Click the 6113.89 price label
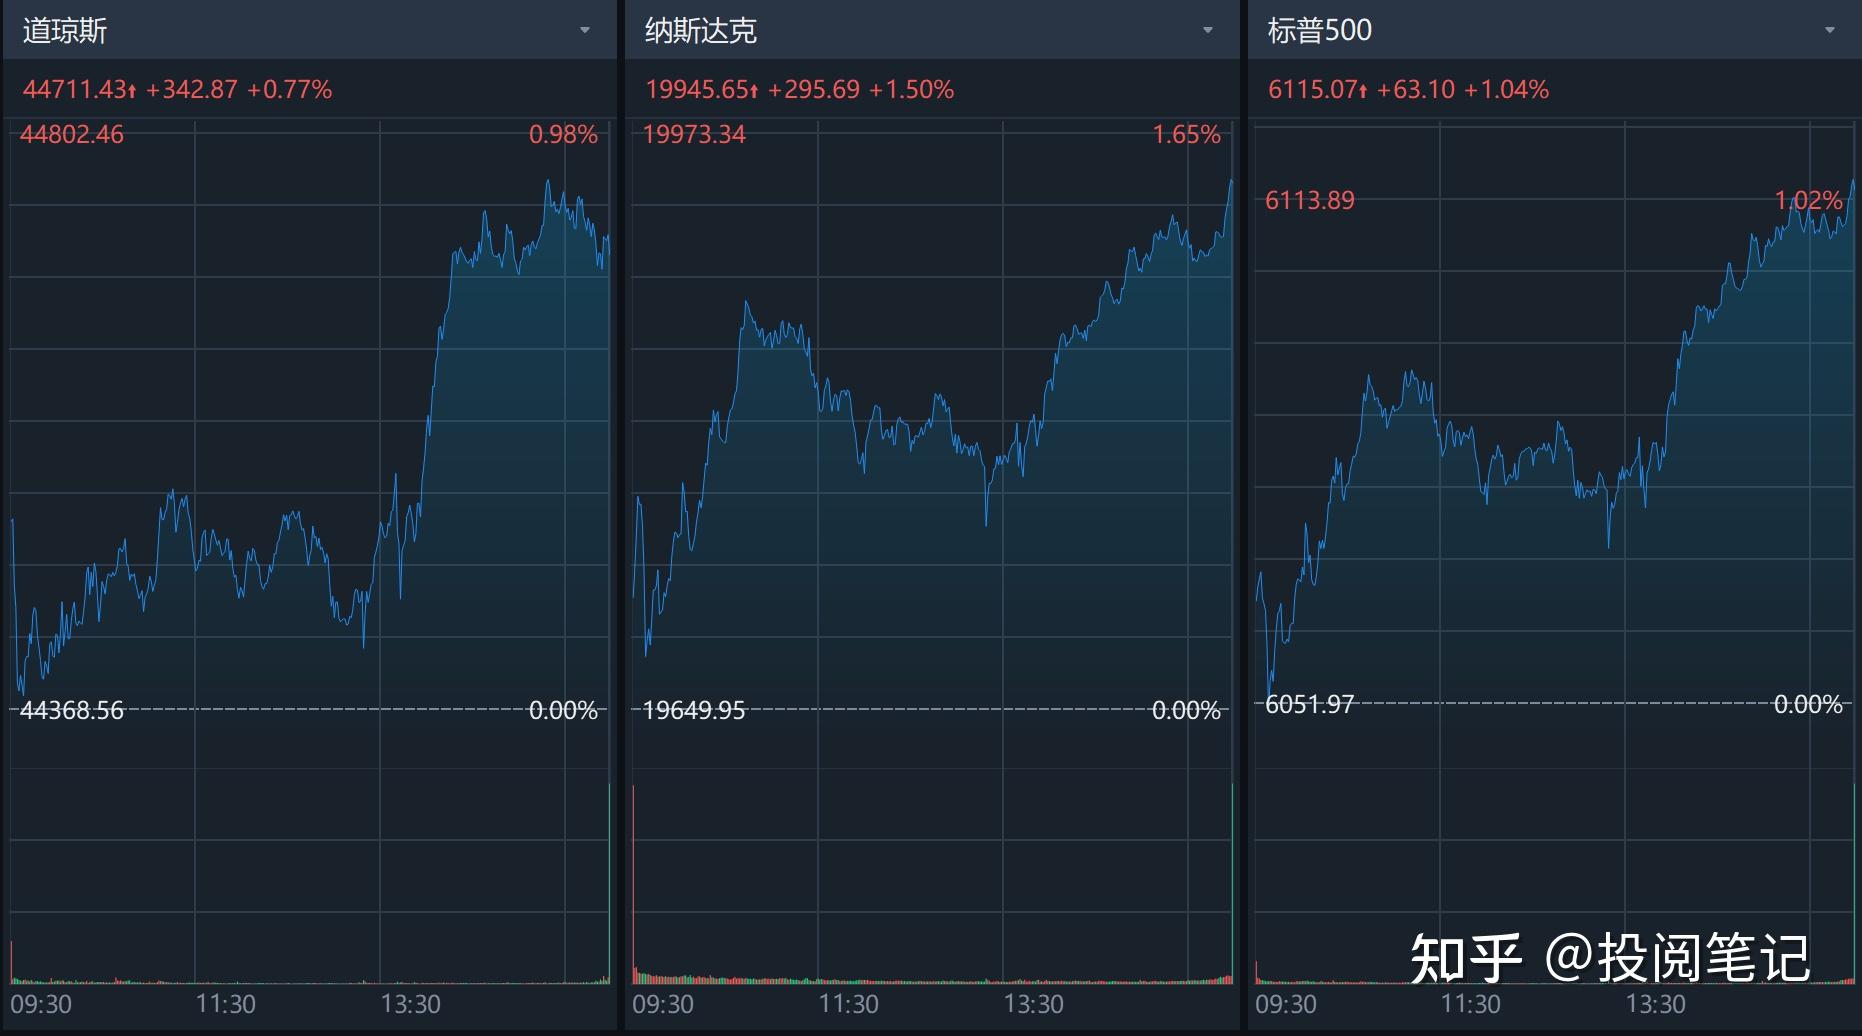The width and height of the screenshot is (1862, 1036). 1309,201
